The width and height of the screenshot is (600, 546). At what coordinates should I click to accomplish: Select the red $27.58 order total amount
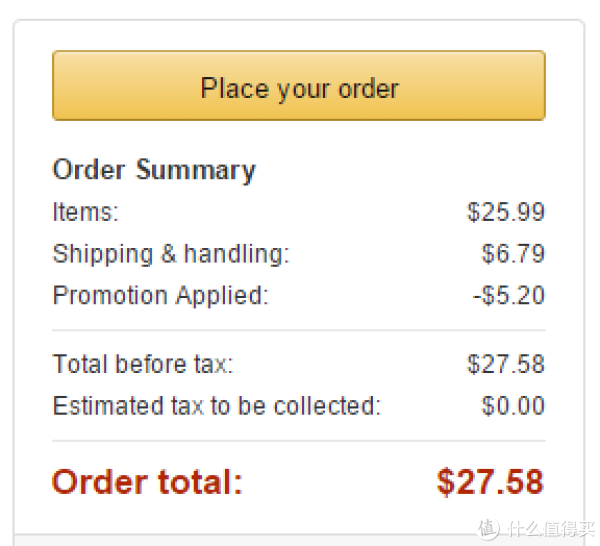point(490,482)
